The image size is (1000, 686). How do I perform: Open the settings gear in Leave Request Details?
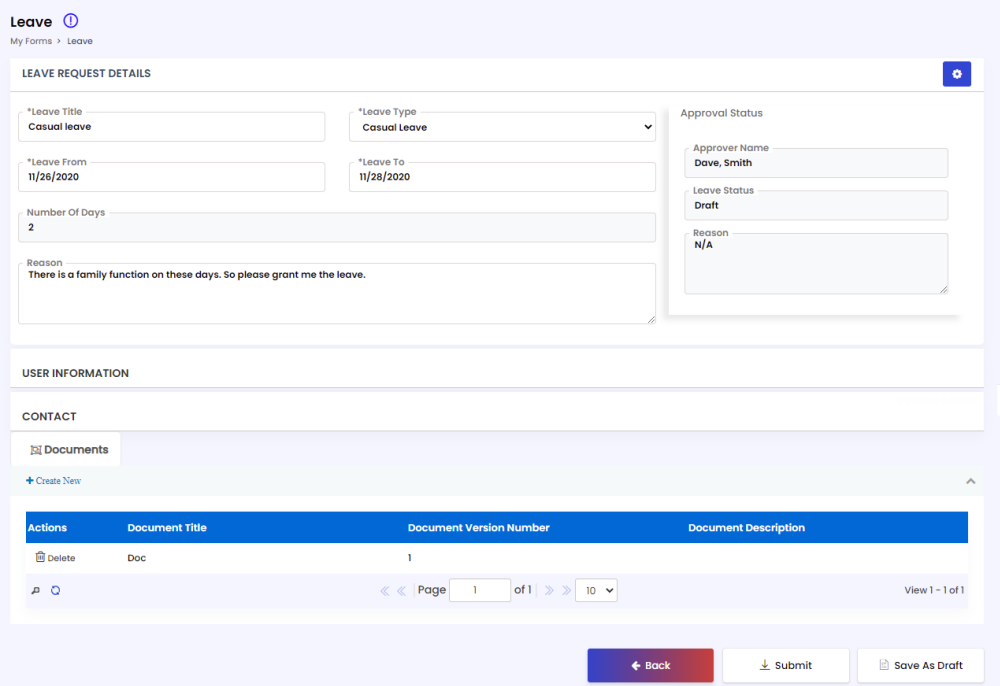(956, 74)
